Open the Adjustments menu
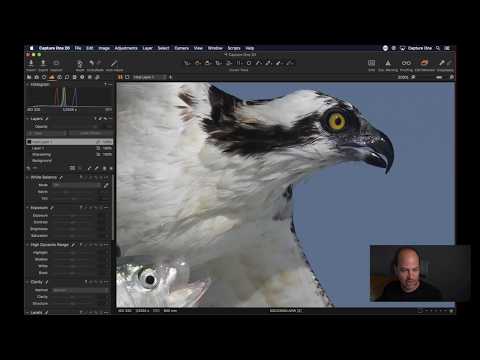 (126, 48)
